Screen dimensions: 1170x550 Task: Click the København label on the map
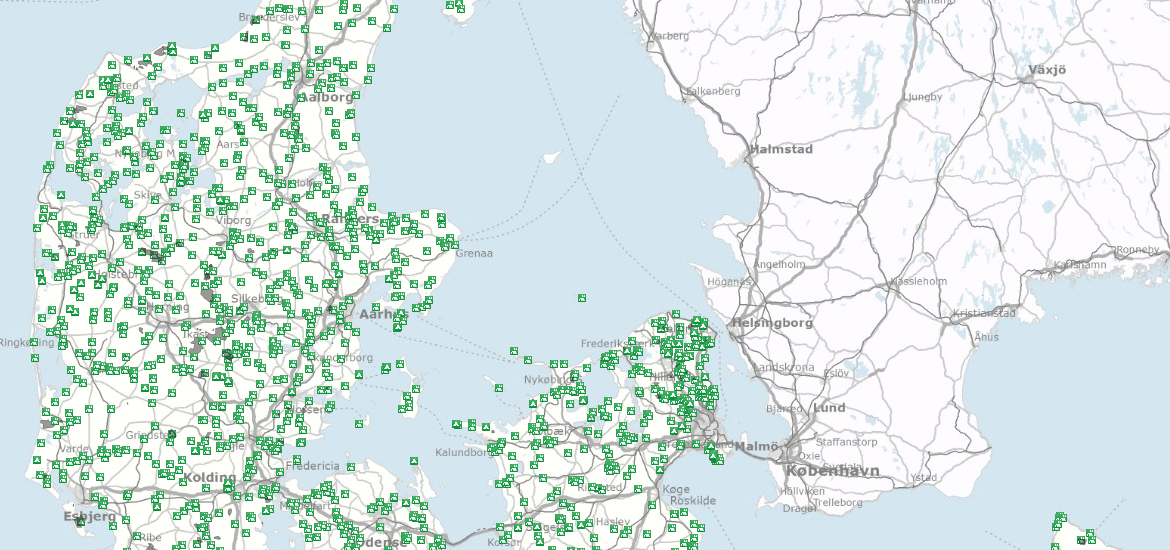pos(832,471)
